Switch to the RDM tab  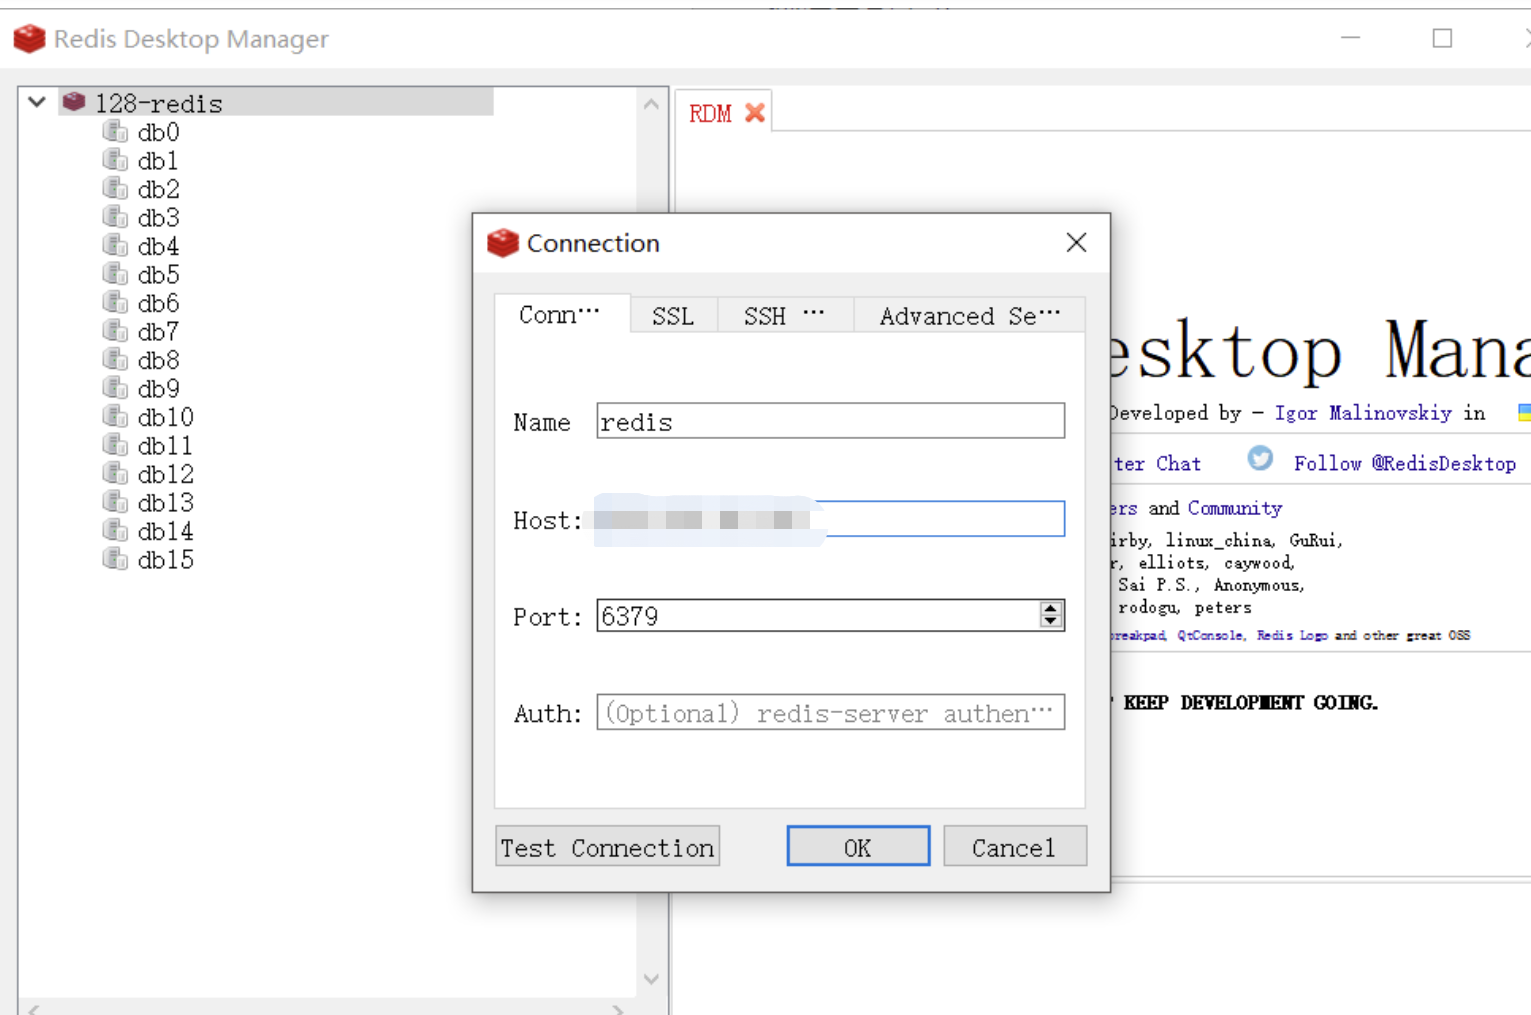click(710, 114)
